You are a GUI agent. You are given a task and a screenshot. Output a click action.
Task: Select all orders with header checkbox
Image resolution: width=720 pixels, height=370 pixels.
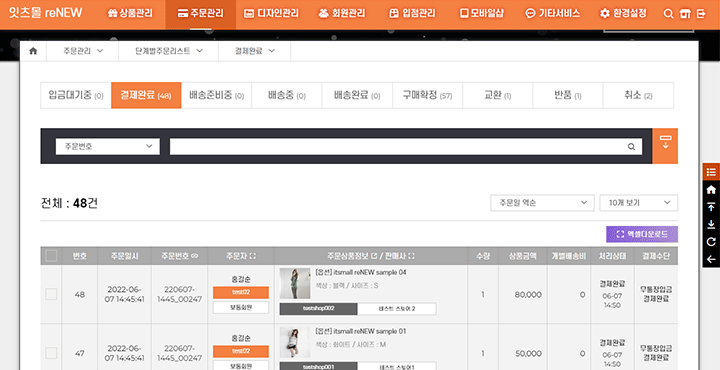click(51, 256)
